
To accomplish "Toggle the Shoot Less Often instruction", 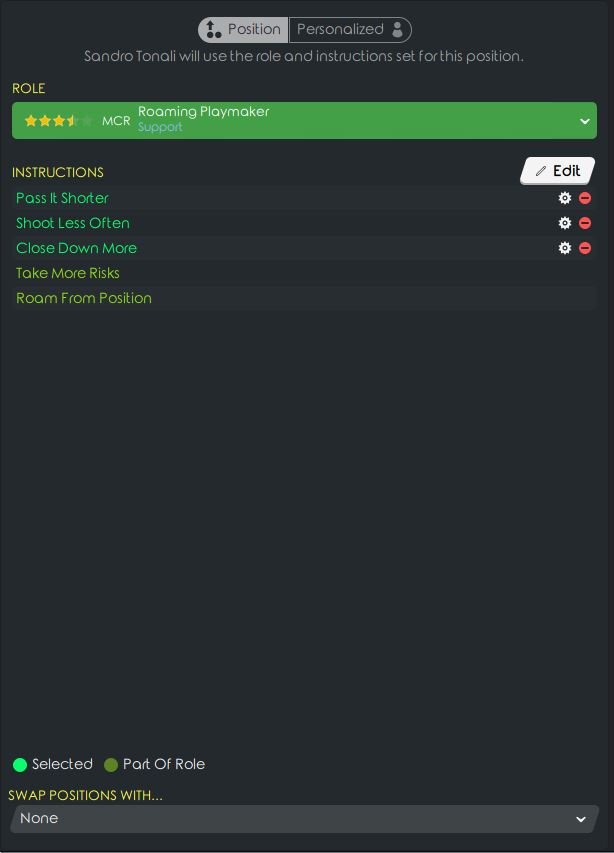I will point(73,223).
